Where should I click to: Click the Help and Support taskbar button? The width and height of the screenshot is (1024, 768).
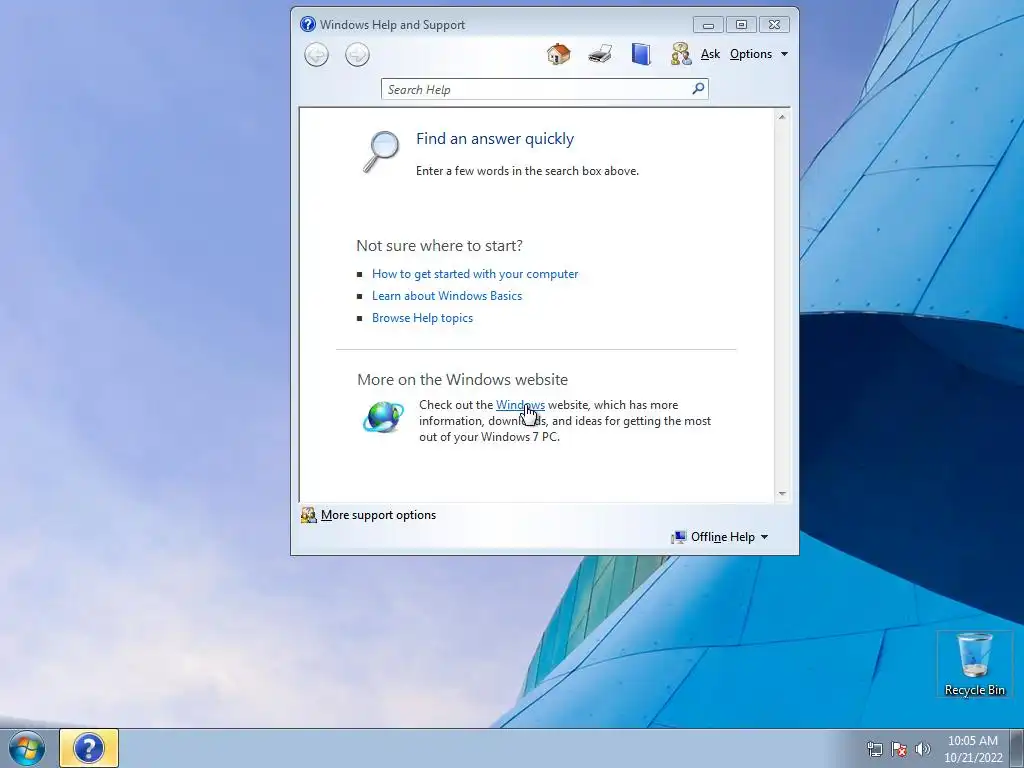click(x=89, y=748)
